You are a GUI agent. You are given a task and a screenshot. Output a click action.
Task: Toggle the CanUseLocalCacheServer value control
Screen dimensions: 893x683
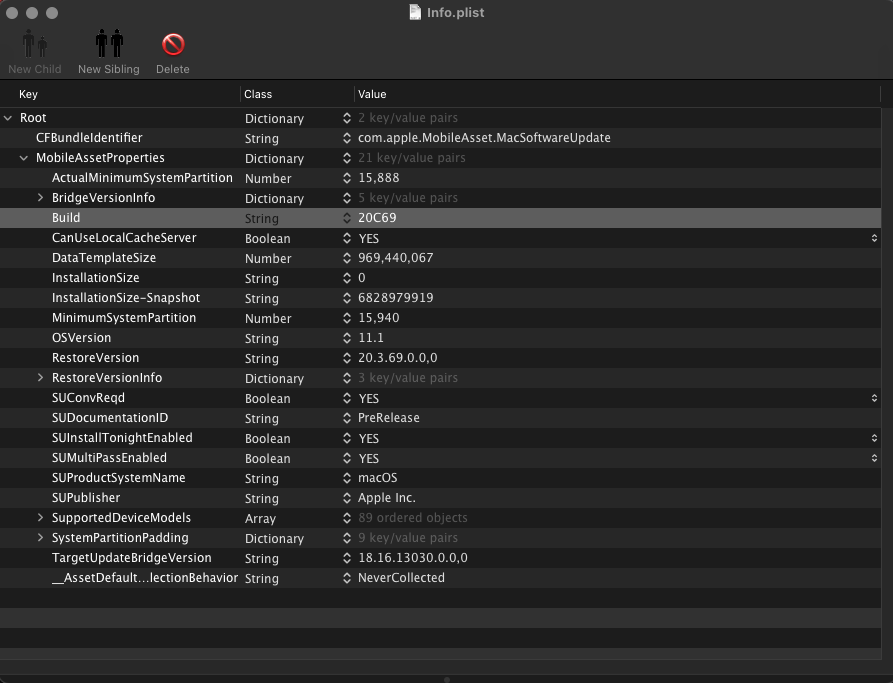click(x=875, y=238)
